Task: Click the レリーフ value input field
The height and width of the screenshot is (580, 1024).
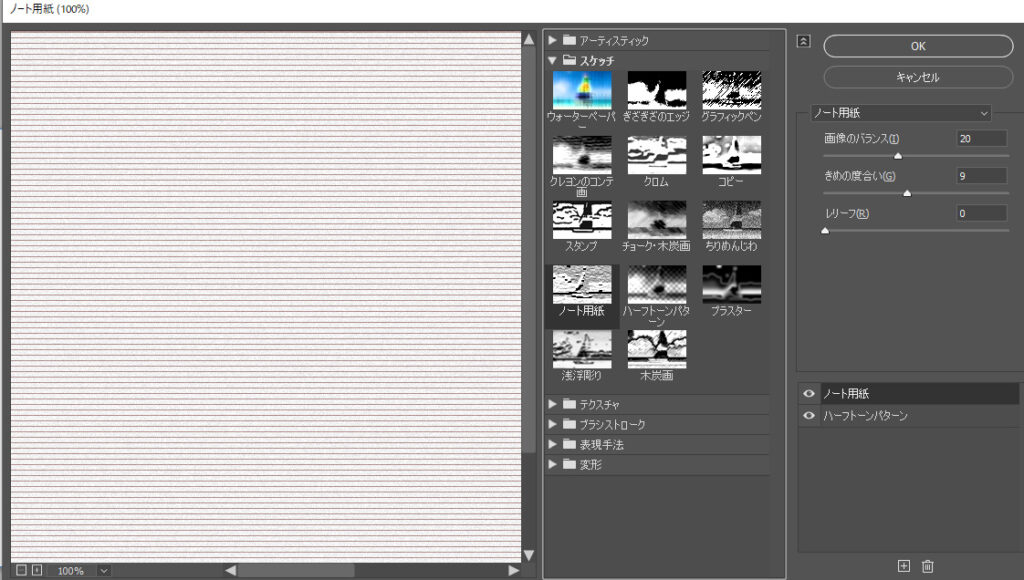Action: [x=981, y=213]
